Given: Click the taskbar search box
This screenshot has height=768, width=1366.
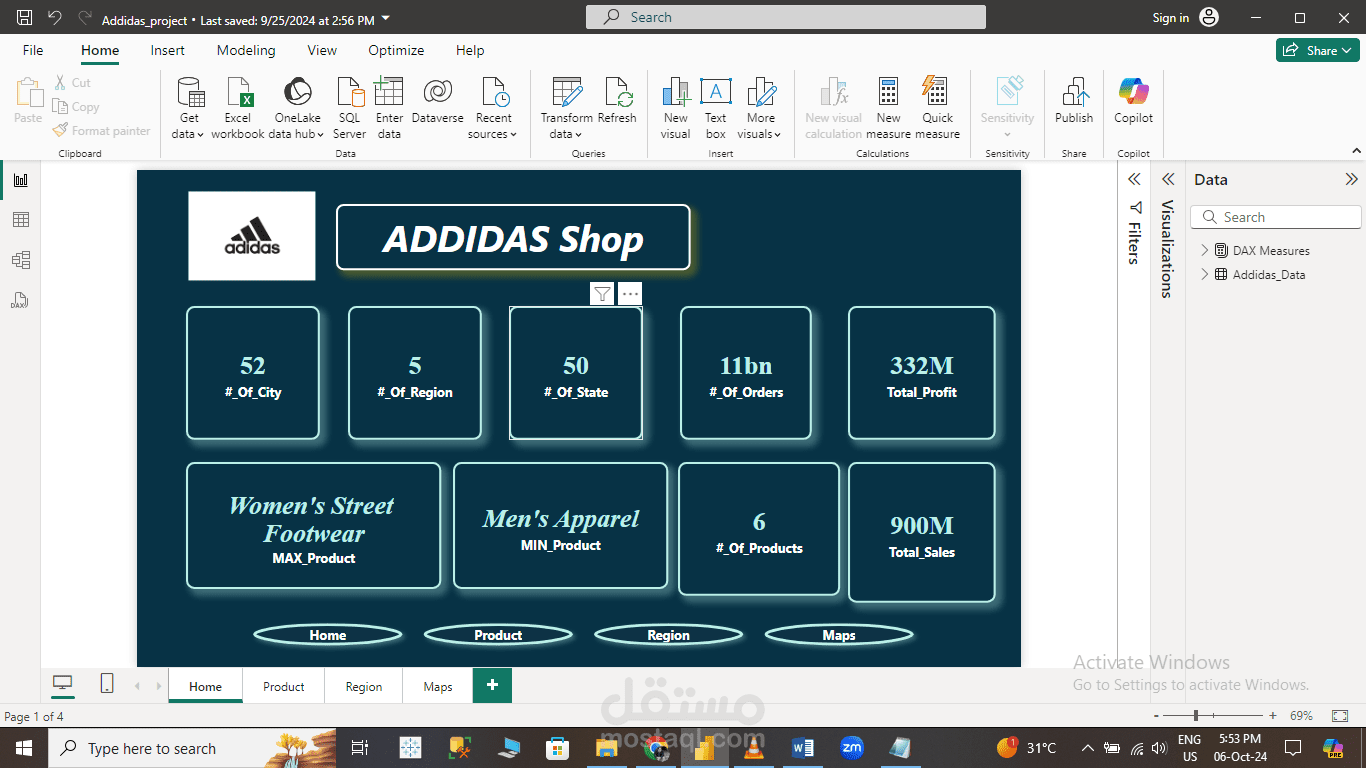Looking at the screenshot, I should click(194, 748).
